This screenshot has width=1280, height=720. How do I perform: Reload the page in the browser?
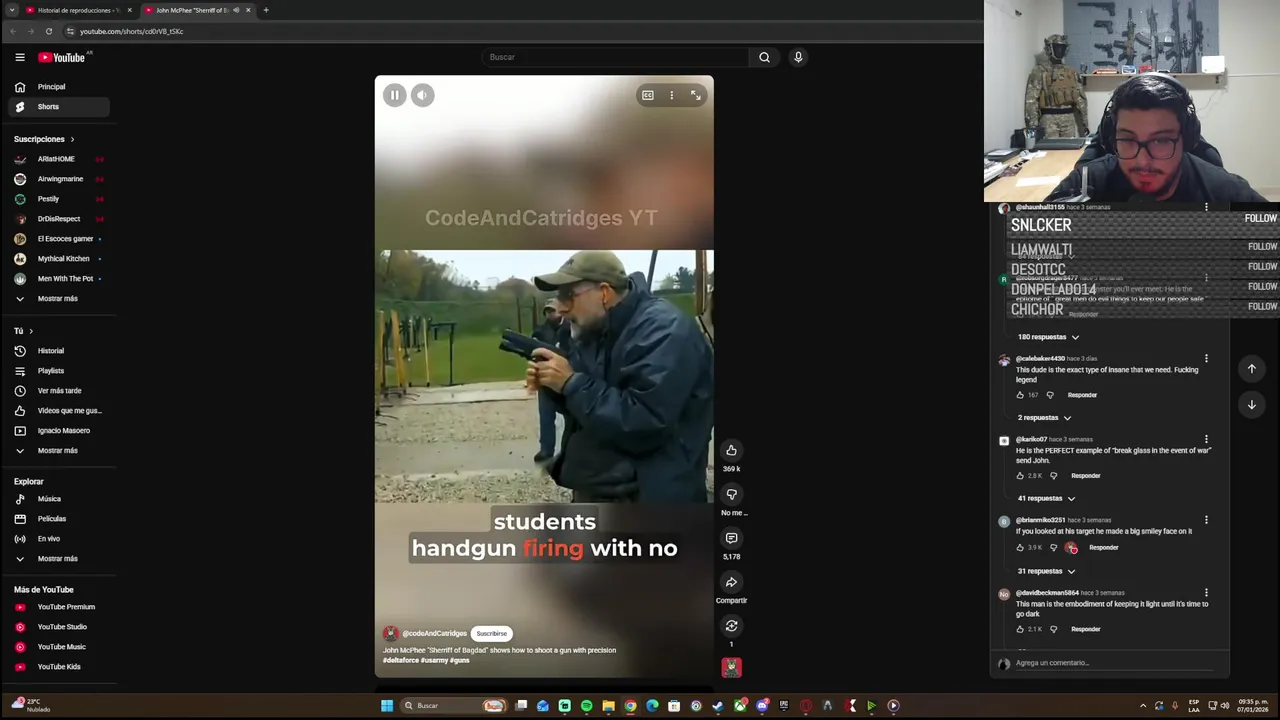pos(48,31)
